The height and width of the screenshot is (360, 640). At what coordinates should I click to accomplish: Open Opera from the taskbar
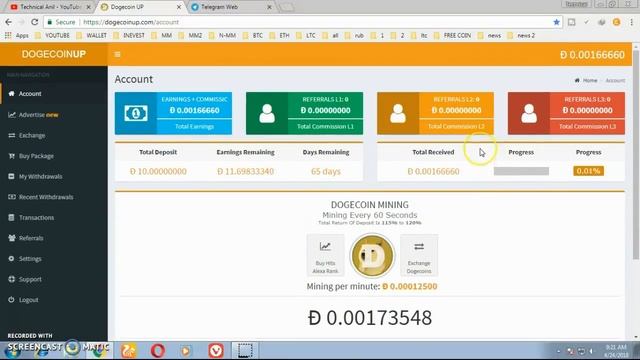click(158, 350)
